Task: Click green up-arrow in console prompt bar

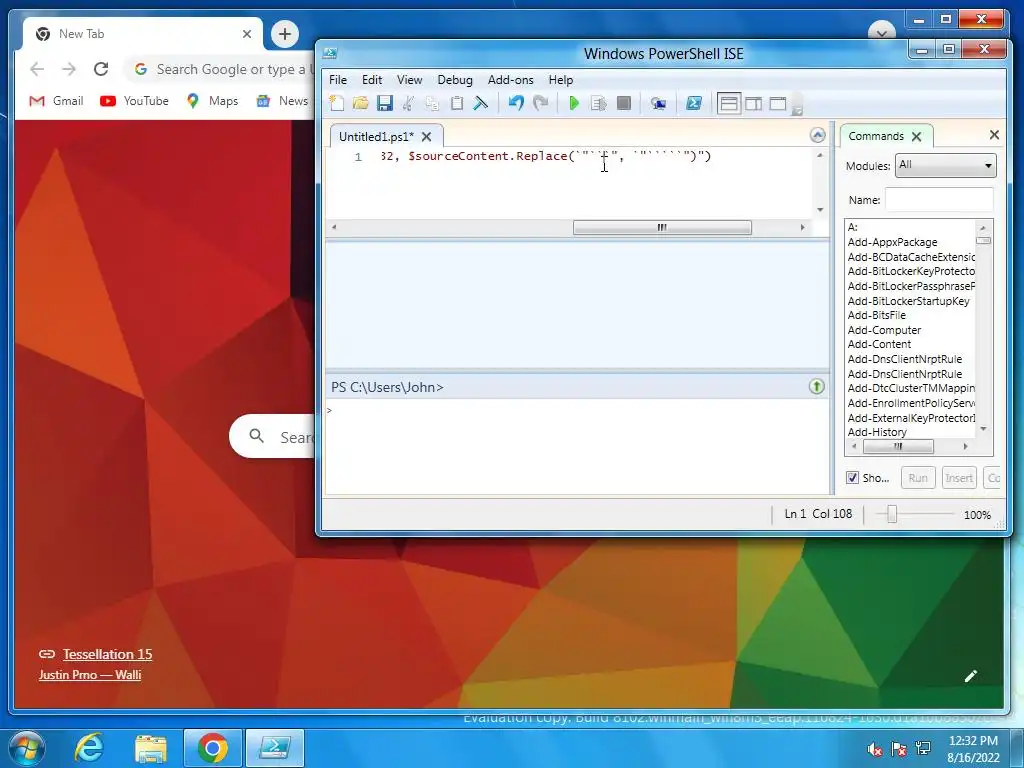Action: point(816,387)
